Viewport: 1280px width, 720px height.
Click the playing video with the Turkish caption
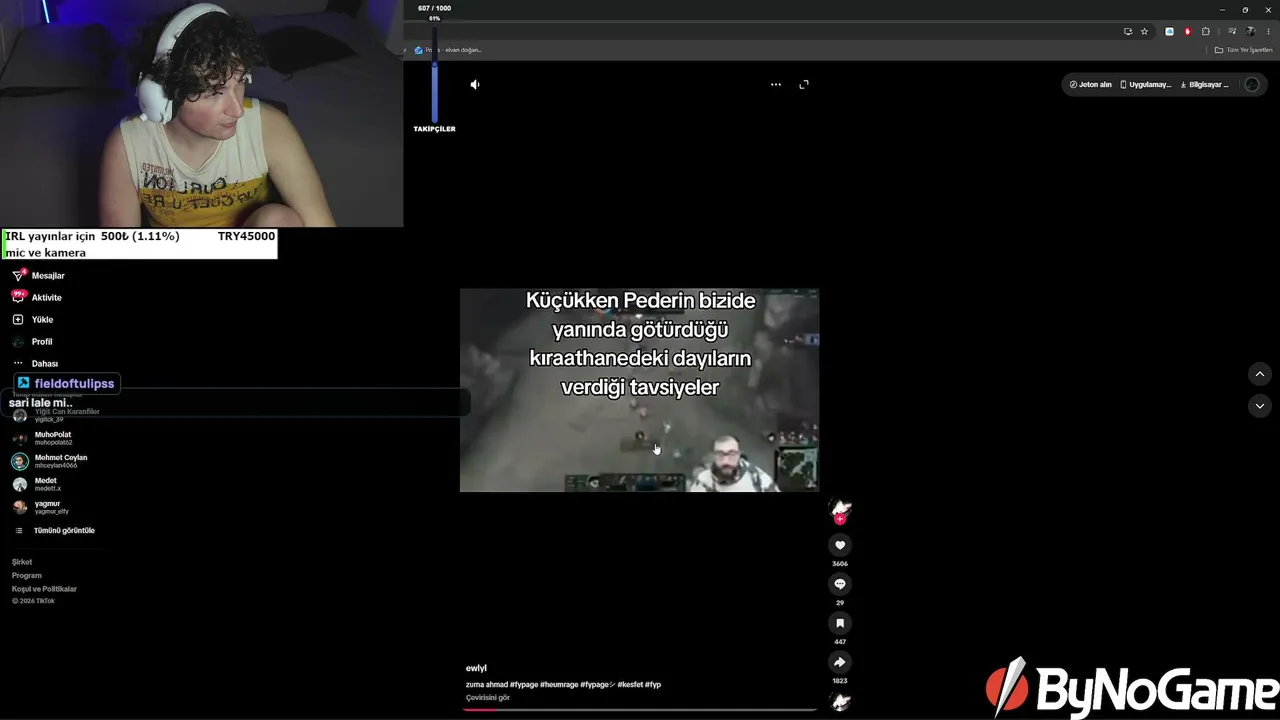coord(639,390)
